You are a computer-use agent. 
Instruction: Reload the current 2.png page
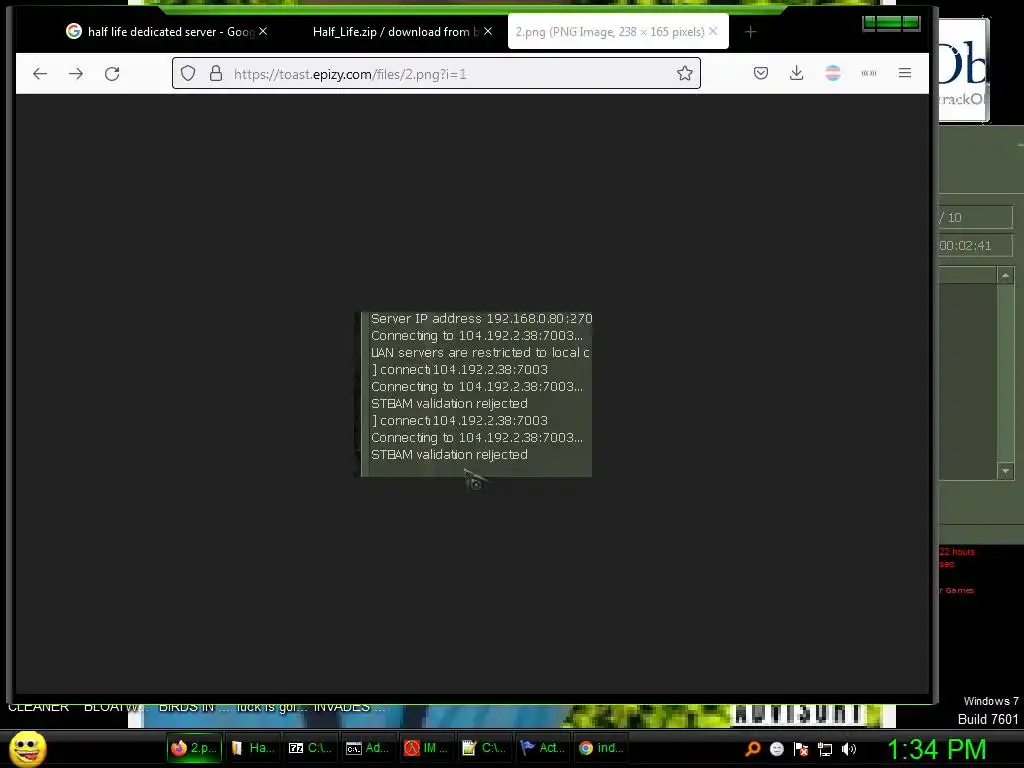[x=112, y=74]
